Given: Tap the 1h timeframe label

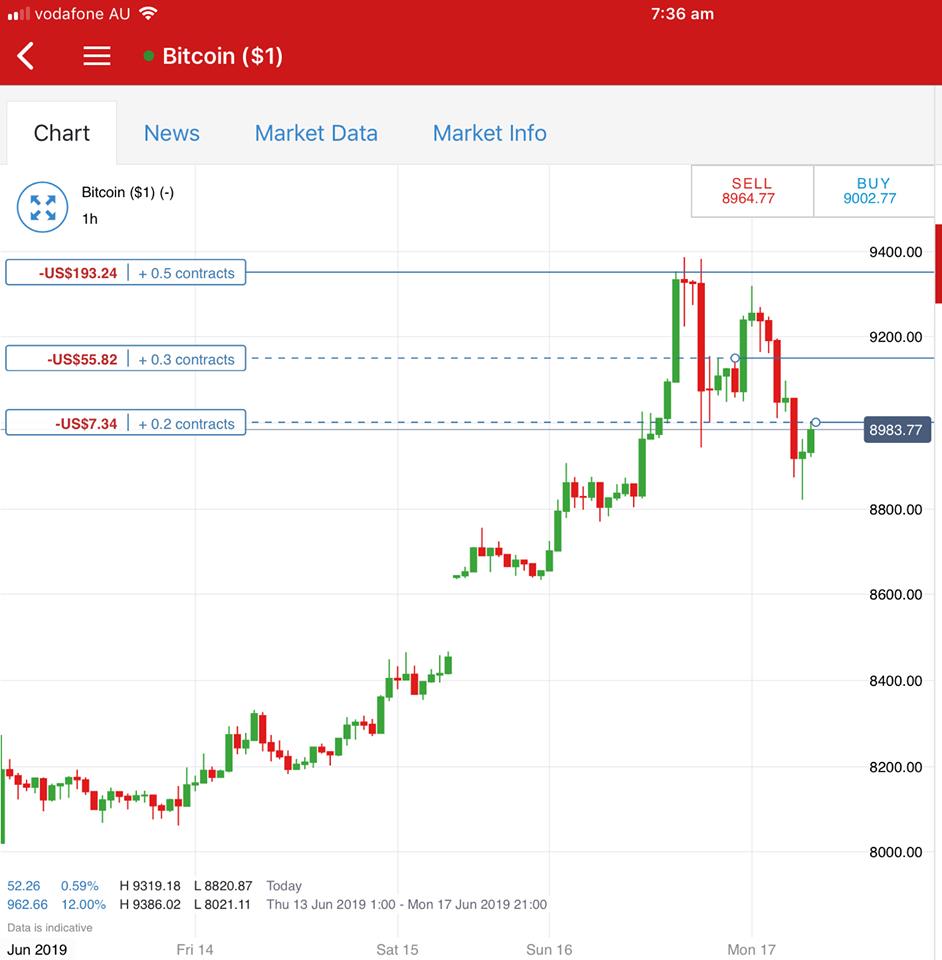Looking at the screenshot, I should [x=90, y=219].
